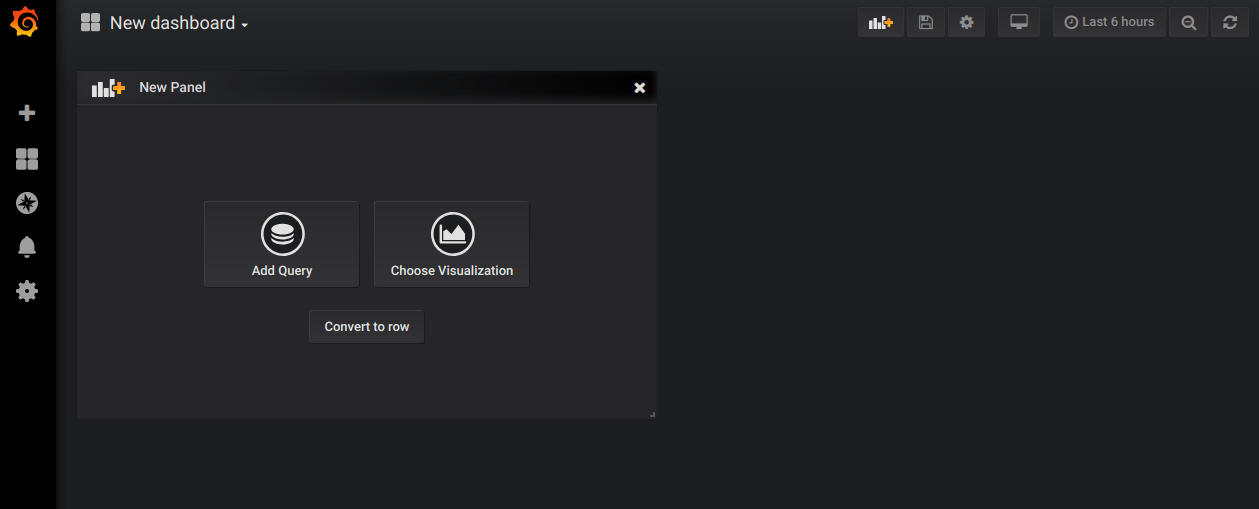Open Explore compass icon in sidebar

(27, 203)
